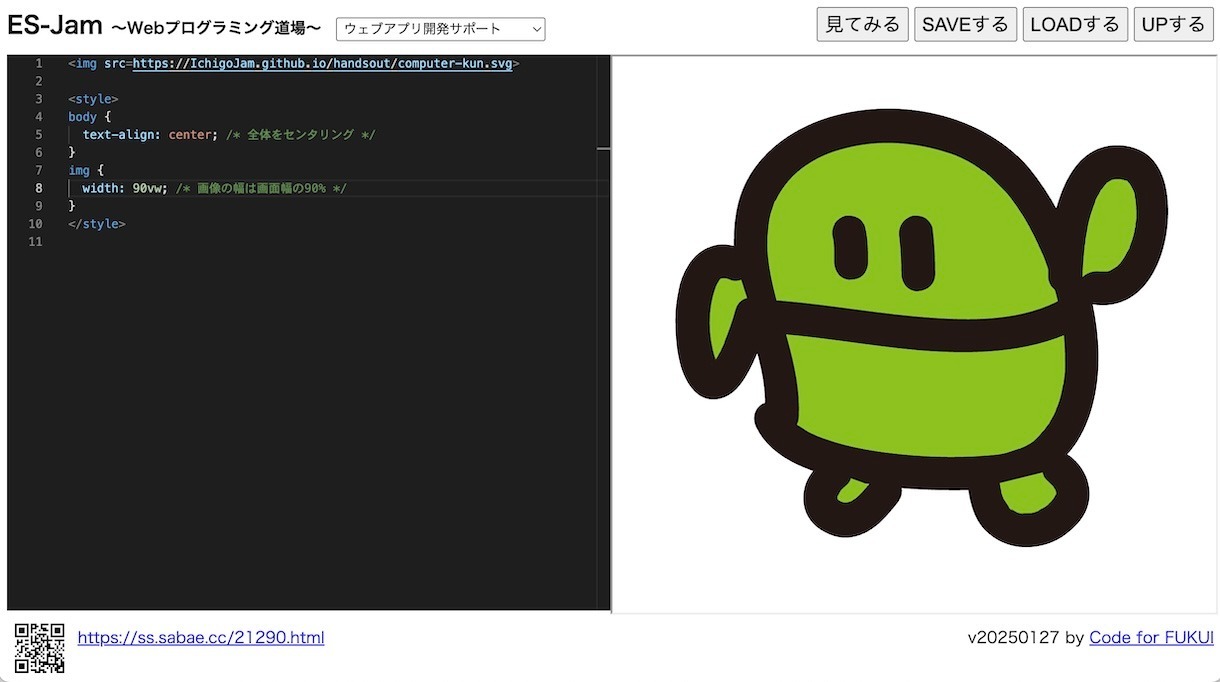This screenshot has height=682, width=1220.
Task: Click the 見てみる button
Action: tap(861, 24)
